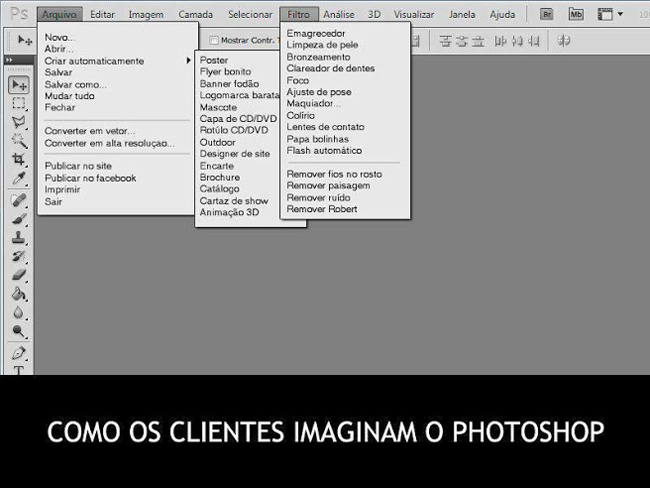Choose Fechar menu entry

click(60, 107)
